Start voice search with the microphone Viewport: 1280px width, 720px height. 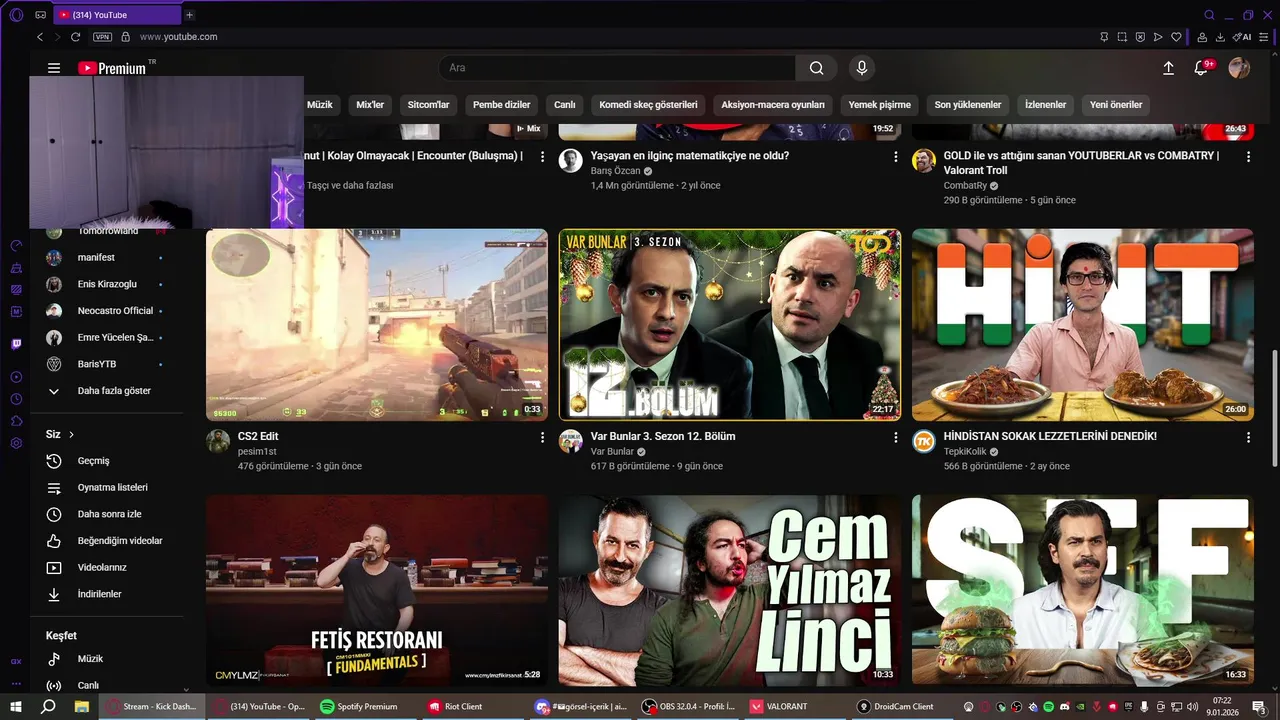(x=862, y=68)
